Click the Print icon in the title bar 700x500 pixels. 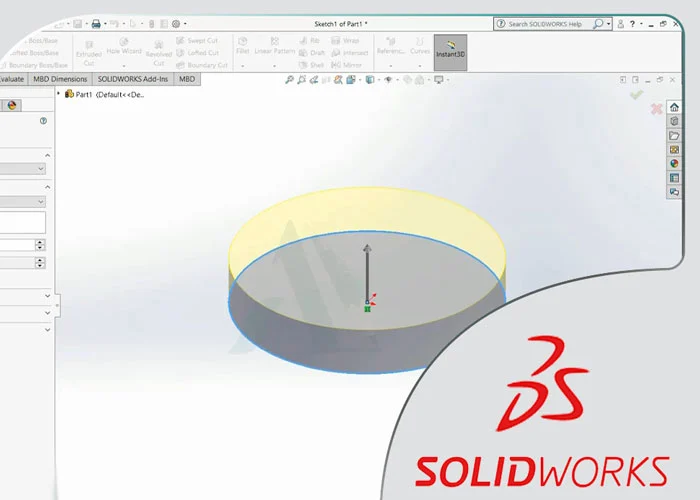click(x=96, y=24)
